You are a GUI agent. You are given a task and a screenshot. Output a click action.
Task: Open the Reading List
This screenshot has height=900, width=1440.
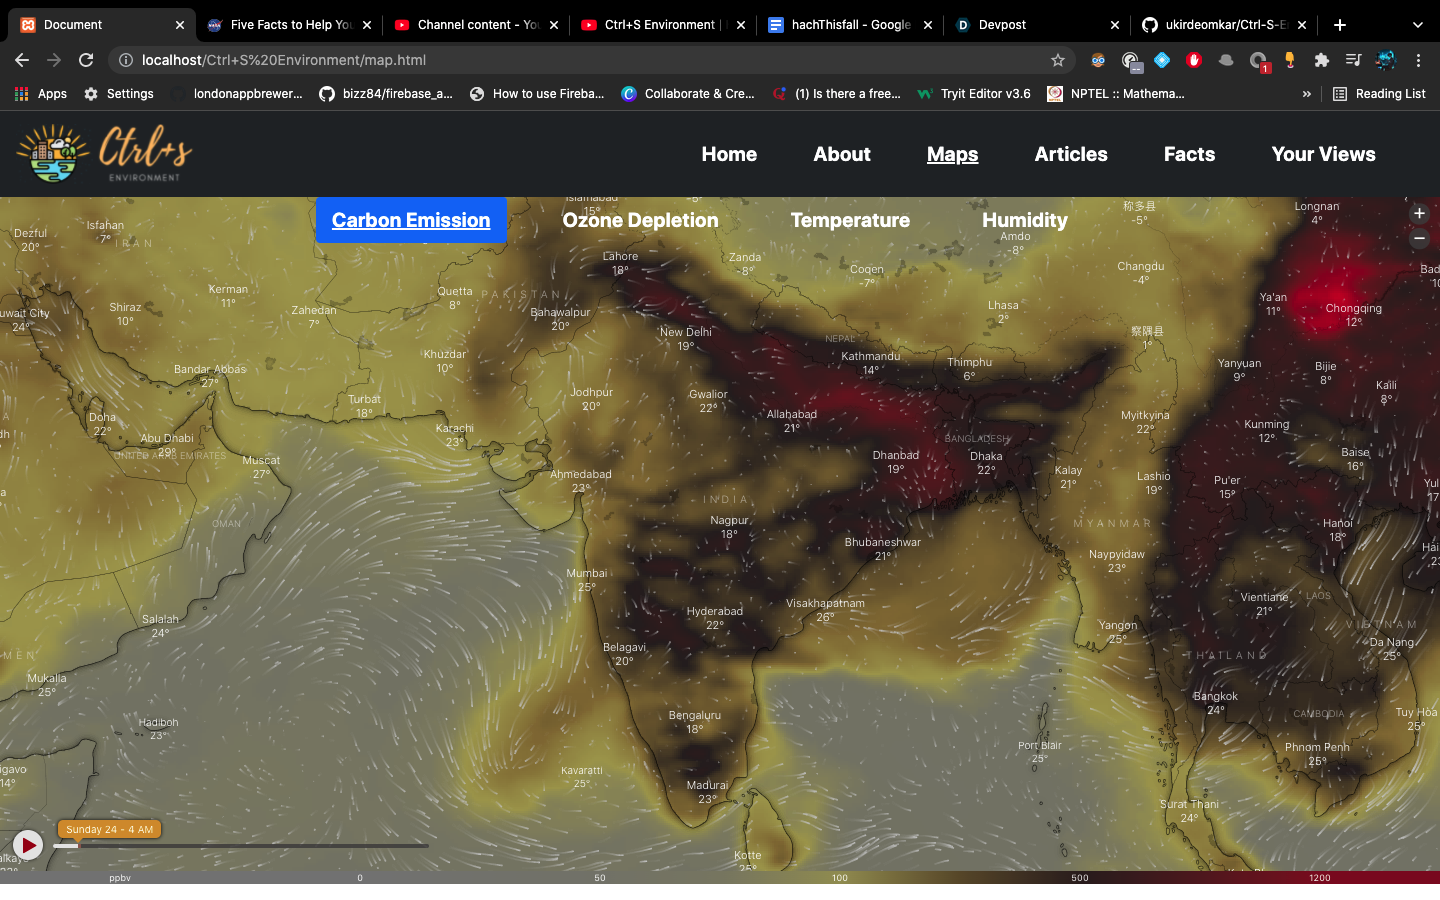click(1380, 94)
